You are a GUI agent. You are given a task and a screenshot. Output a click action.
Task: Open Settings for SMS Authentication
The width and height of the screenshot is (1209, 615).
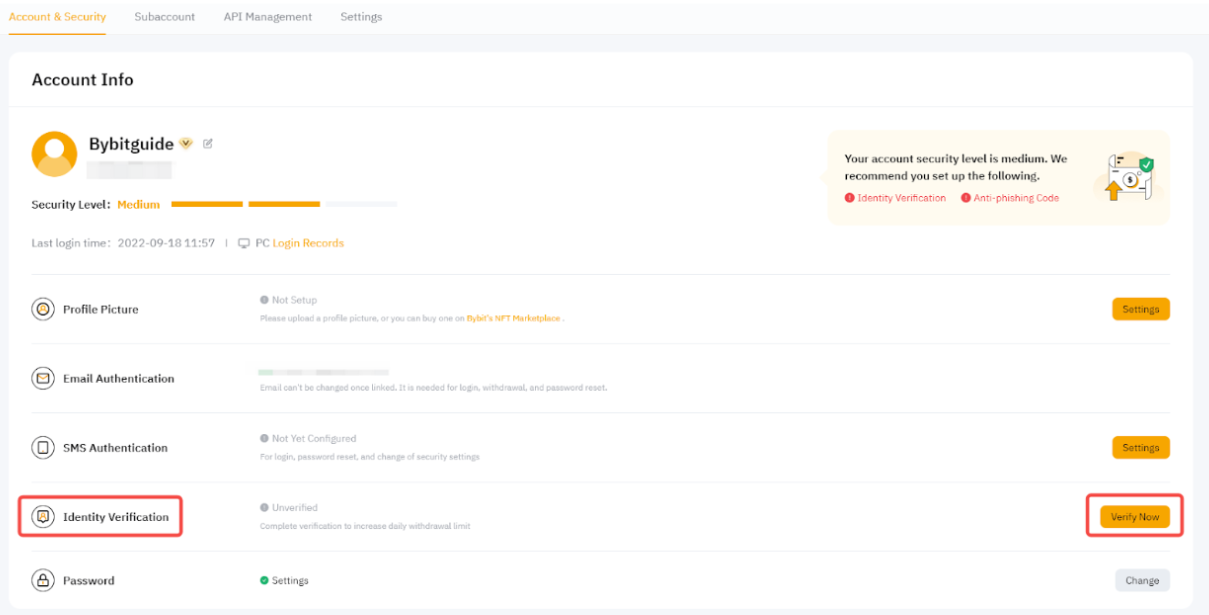(x=1140, y=448)
